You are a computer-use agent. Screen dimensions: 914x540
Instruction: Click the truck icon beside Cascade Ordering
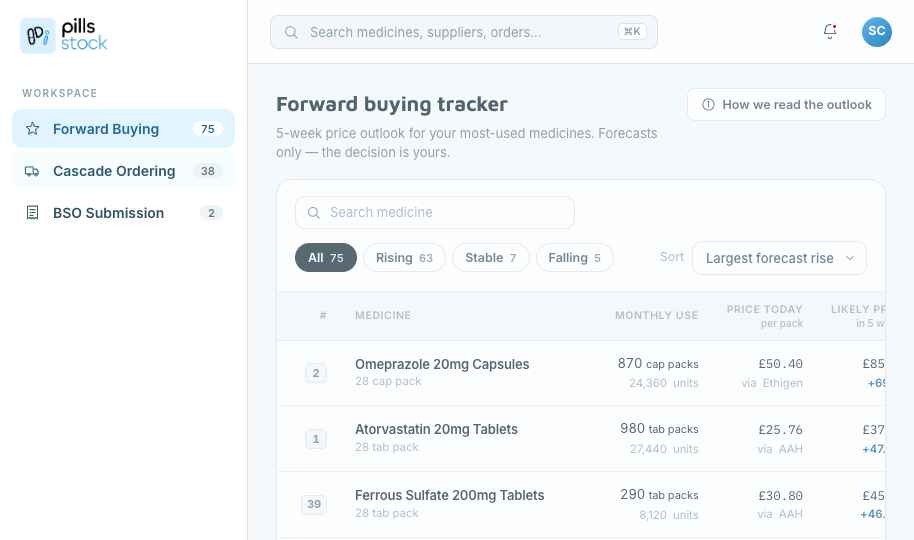click(32, 171)
